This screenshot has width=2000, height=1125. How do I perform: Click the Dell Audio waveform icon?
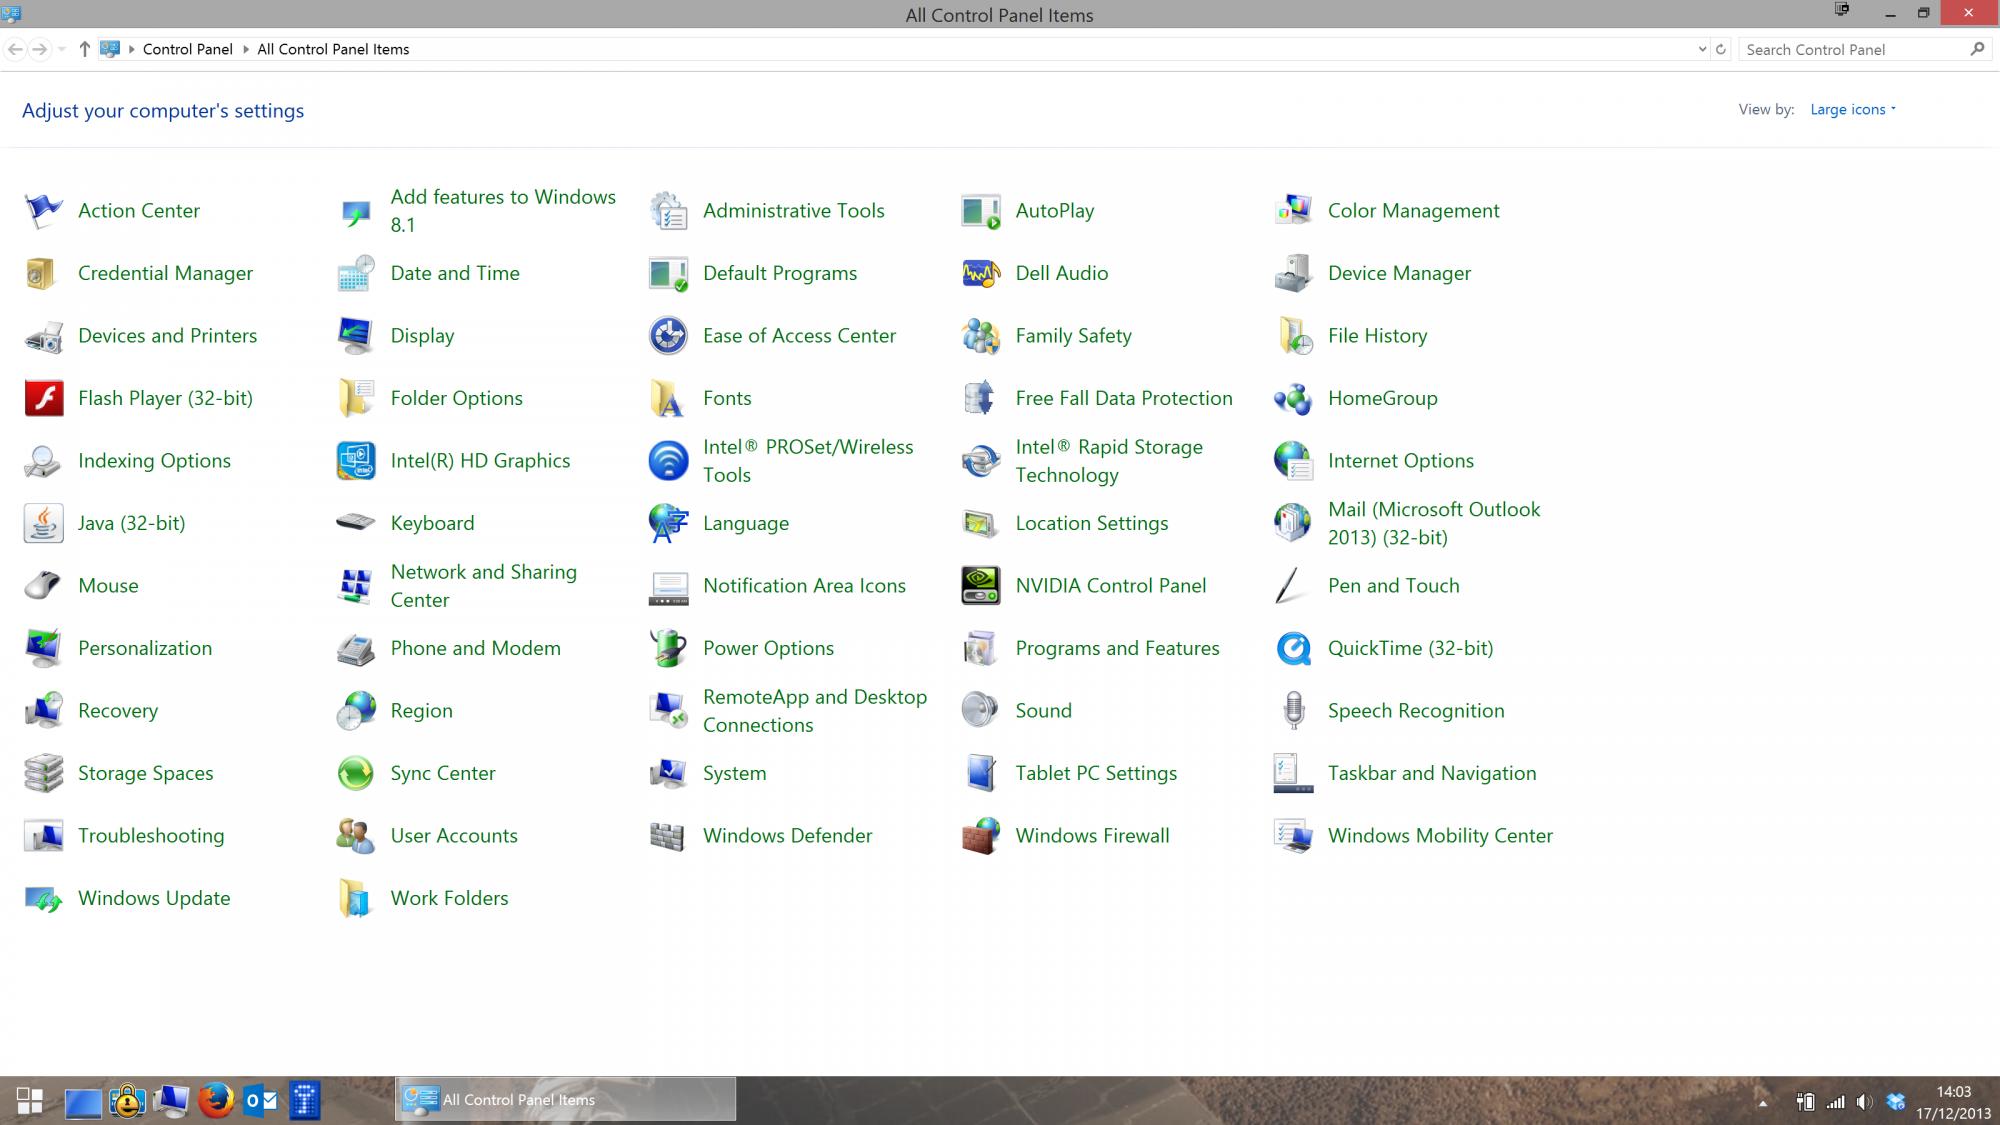pos(980,273)
